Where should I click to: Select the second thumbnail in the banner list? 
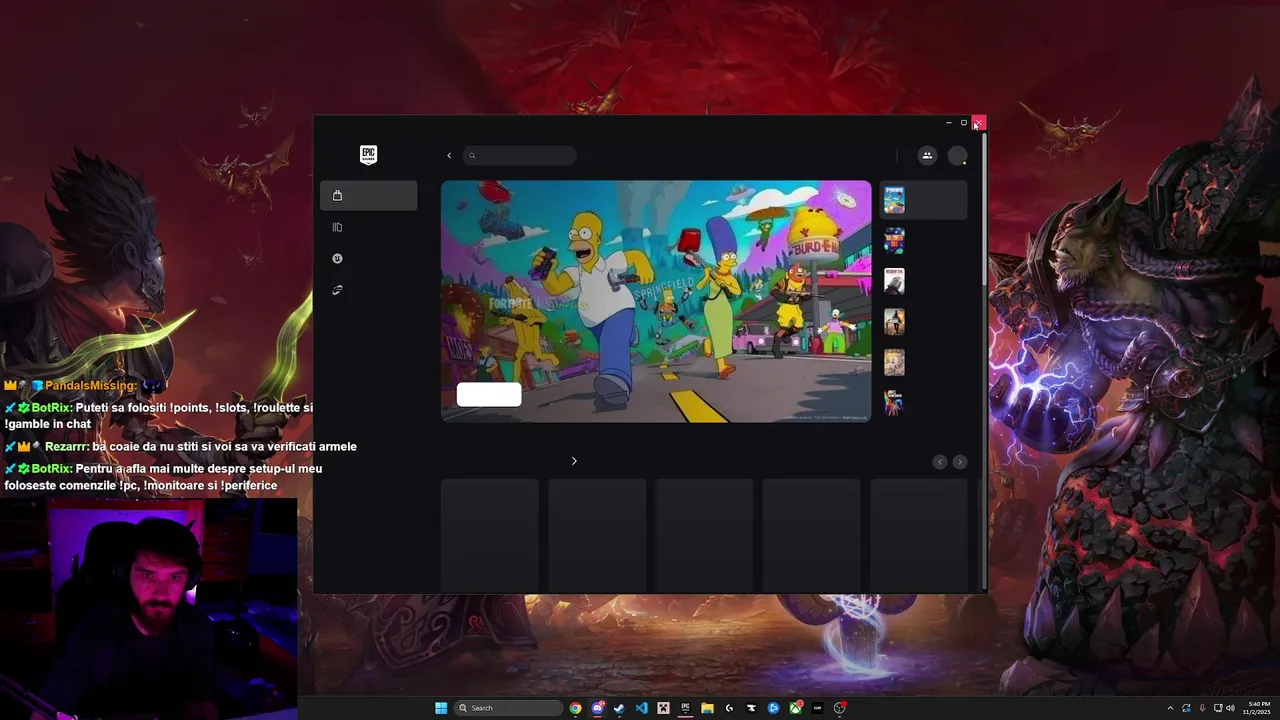click(x=894, y=240)
